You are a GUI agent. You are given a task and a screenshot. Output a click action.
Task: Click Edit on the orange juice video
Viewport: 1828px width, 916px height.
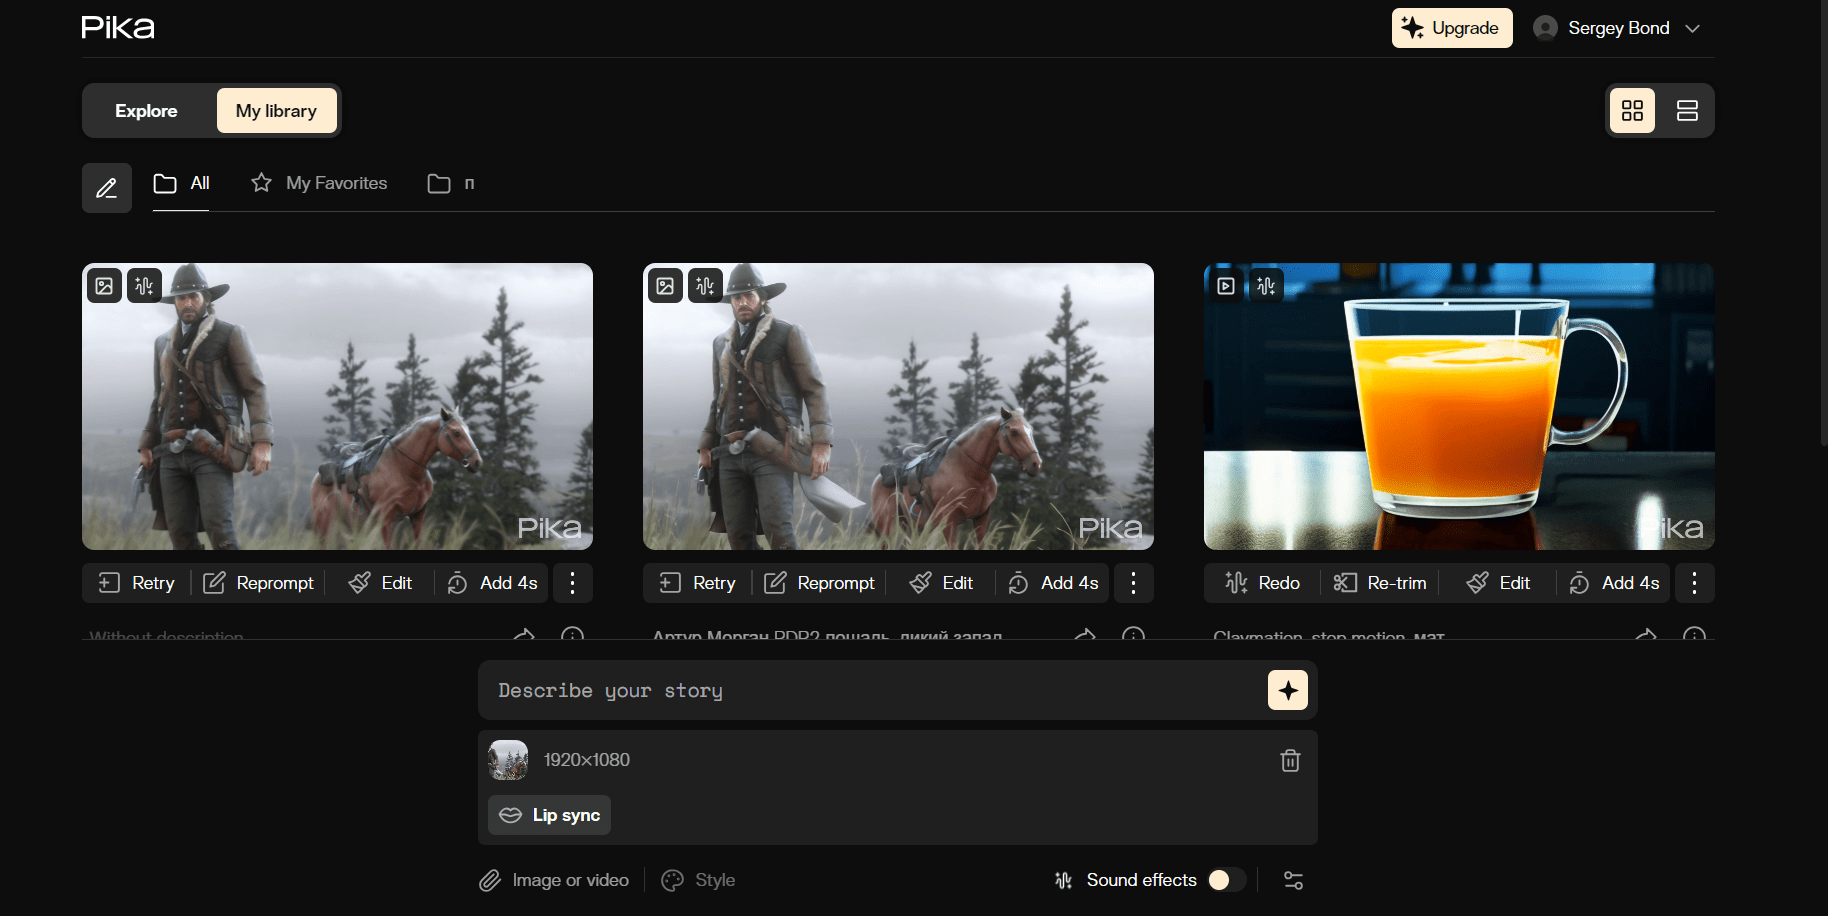pos(1498,583)
